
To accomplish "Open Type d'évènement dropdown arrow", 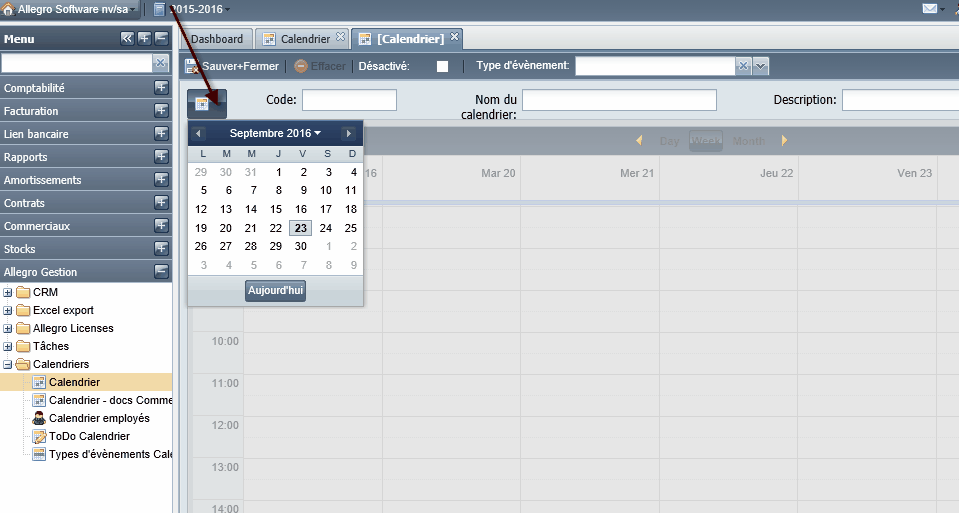I will coord(760,66).
